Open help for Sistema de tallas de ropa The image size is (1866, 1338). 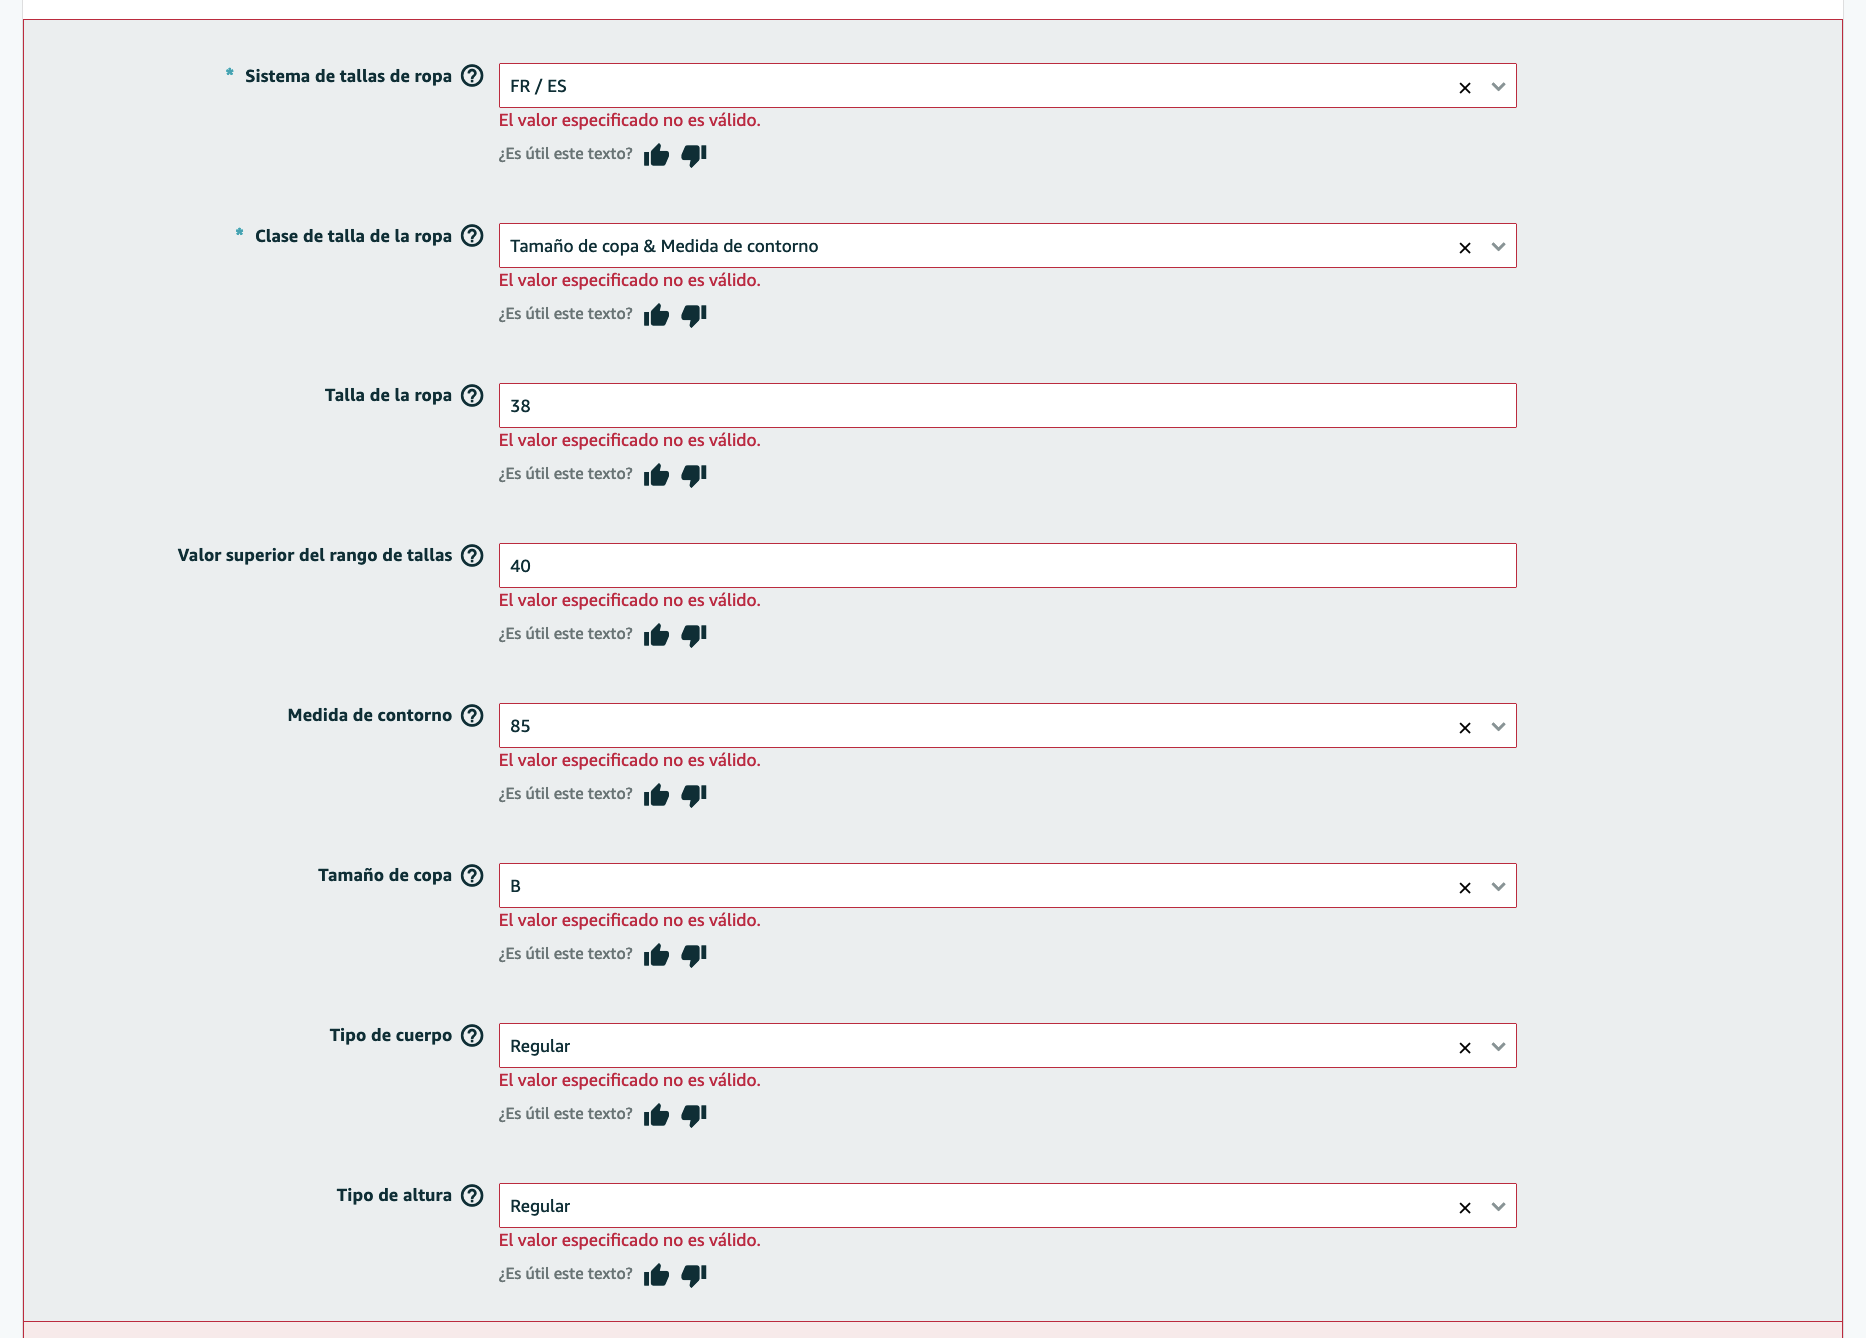[x=472, y=76]
